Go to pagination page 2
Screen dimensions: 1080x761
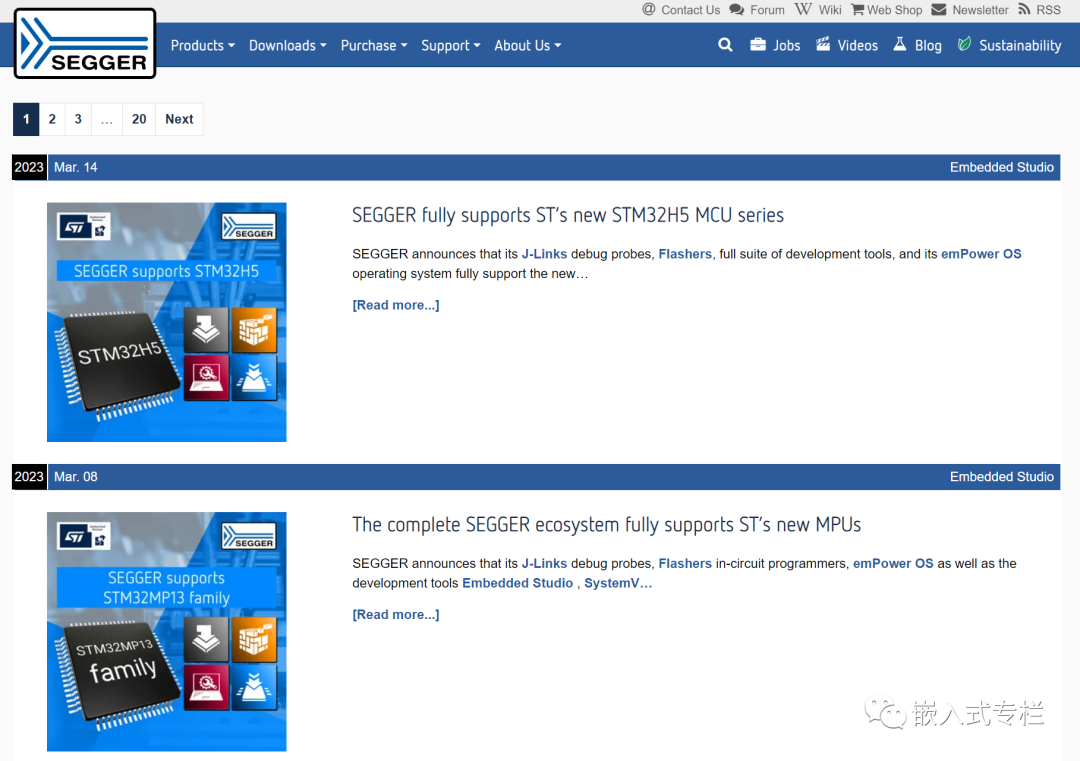coord(52,119)
